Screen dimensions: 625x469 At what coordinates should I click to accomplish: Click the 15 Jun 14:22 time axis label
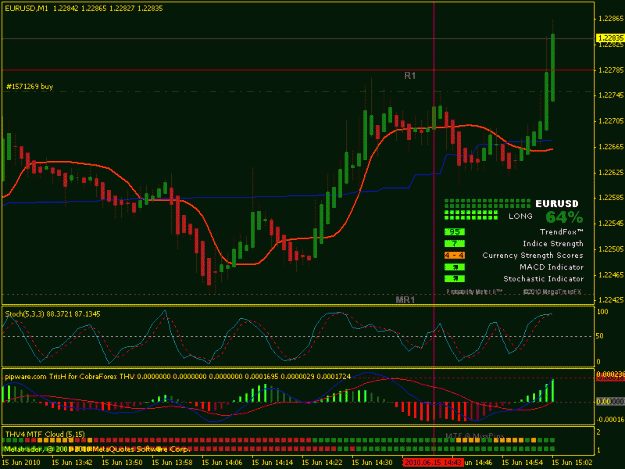click(x=322, y=463)
